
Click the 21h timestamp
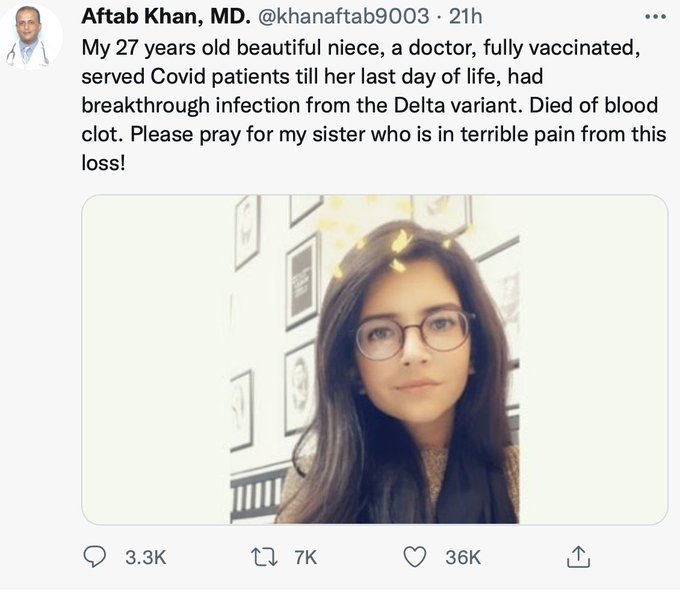click(x=465, y=17)
